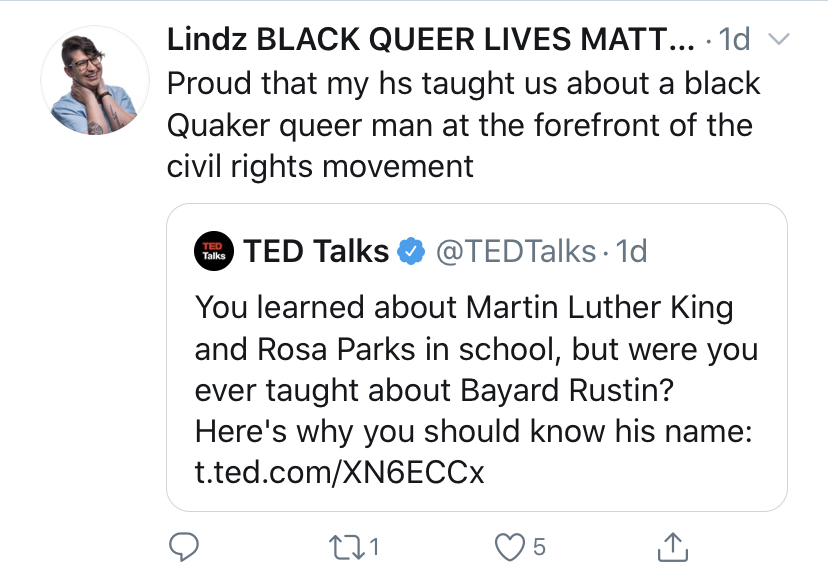Like the tweet with the heart icon
Viewport: 828px width, 577px height.
[x=510, y=547]
